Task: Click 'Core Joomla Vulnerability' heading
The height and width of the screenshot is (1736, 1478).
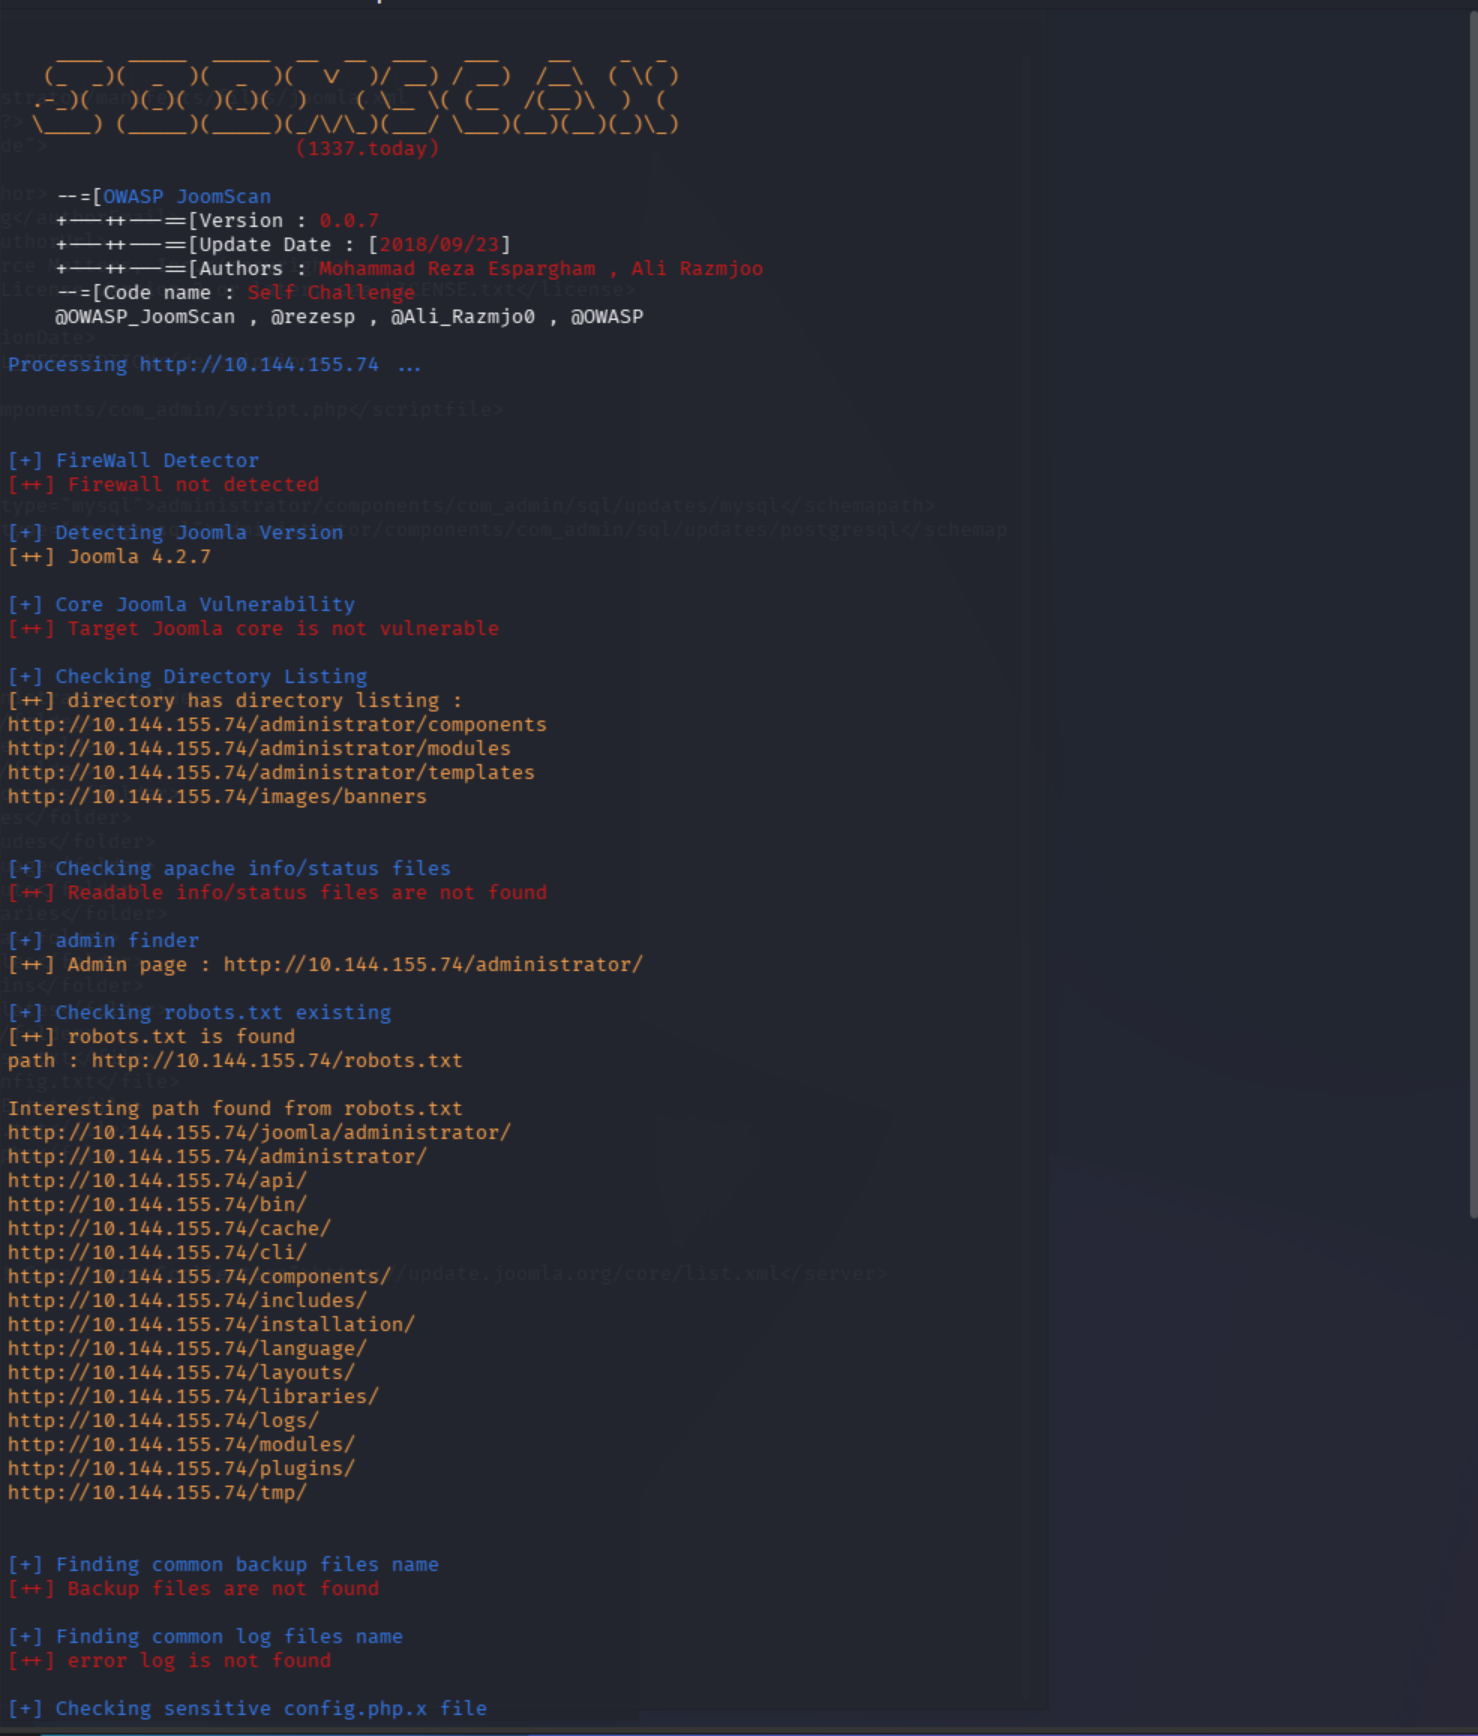Action: [181, 604]
